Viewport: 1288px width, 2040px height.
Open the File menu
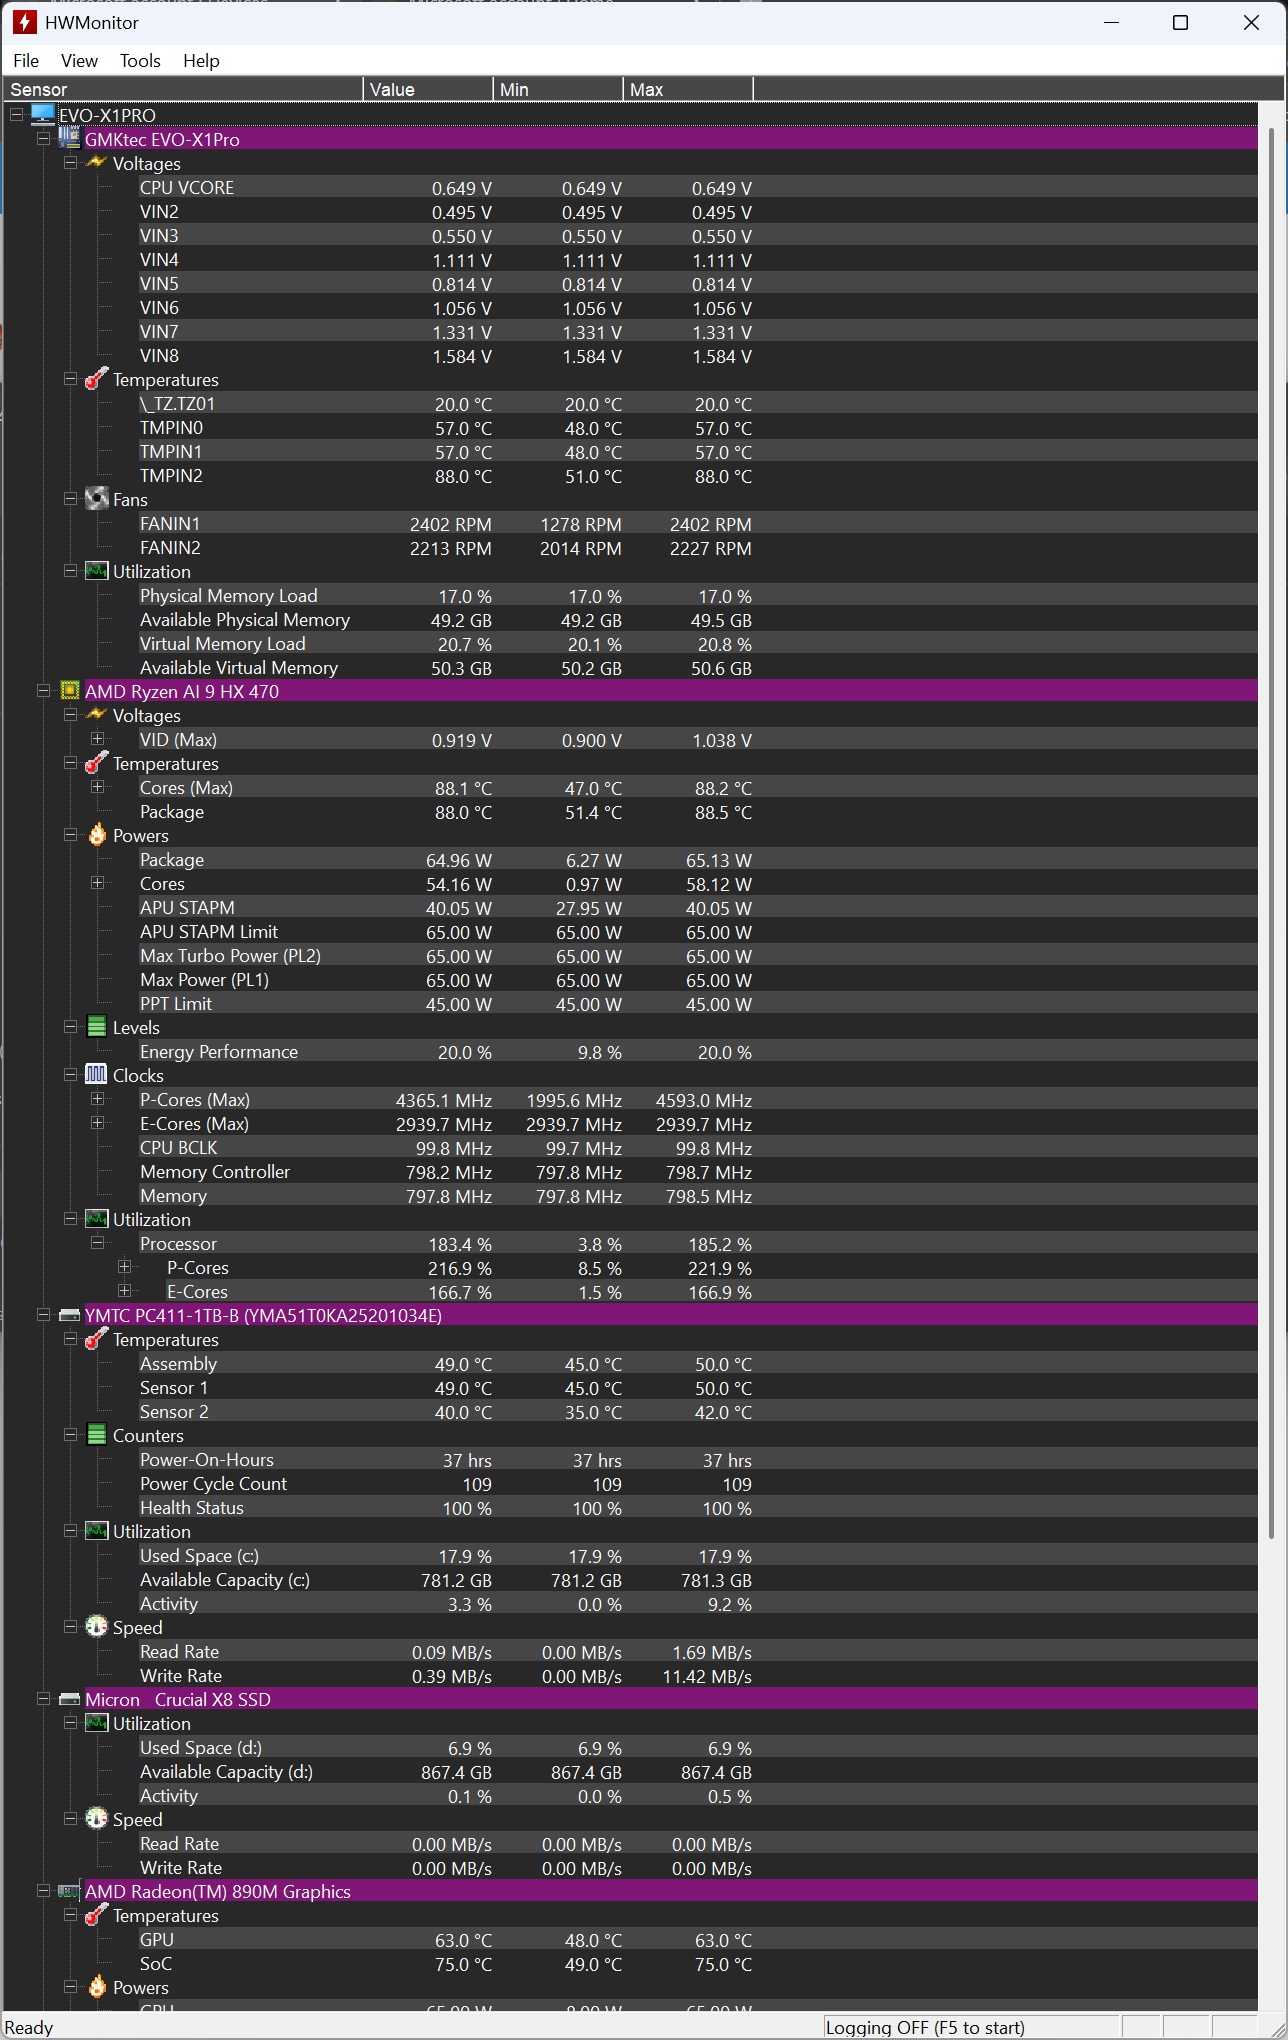[26, 60]
